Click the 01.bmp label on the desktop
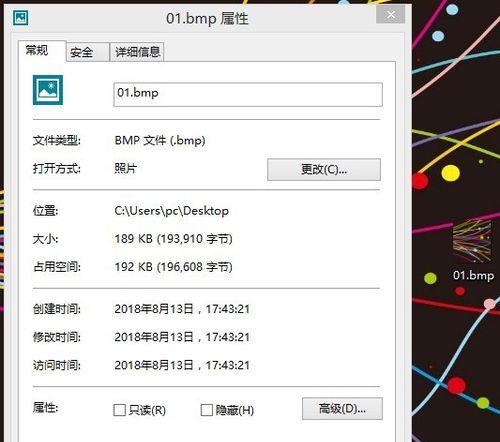This screenshot has height=442, width=500. pyautogui.click(x=473, y=275)
